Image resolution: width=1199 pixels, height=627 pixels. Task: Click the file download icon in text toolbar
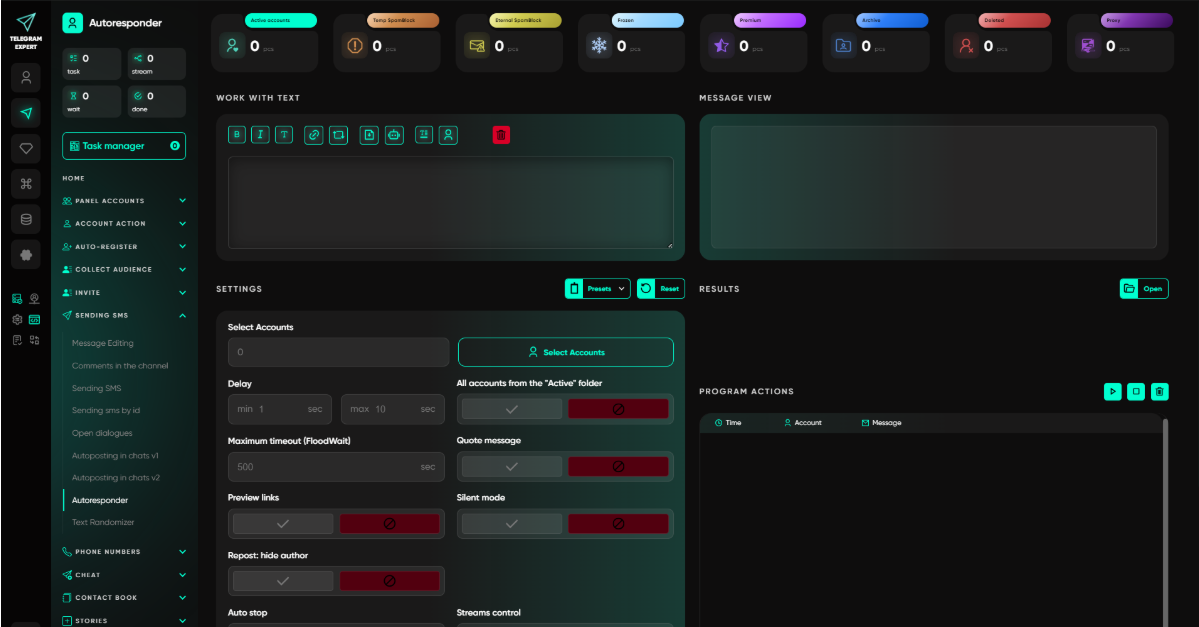(369, 135)
